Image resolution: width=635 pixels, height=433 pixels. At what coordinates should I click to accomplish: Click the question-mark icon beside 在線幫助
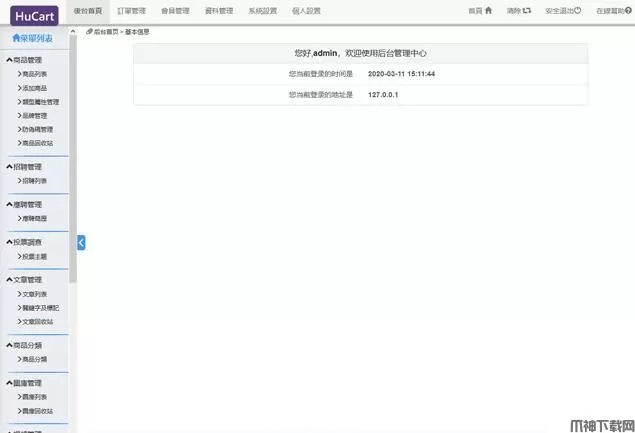628,11
